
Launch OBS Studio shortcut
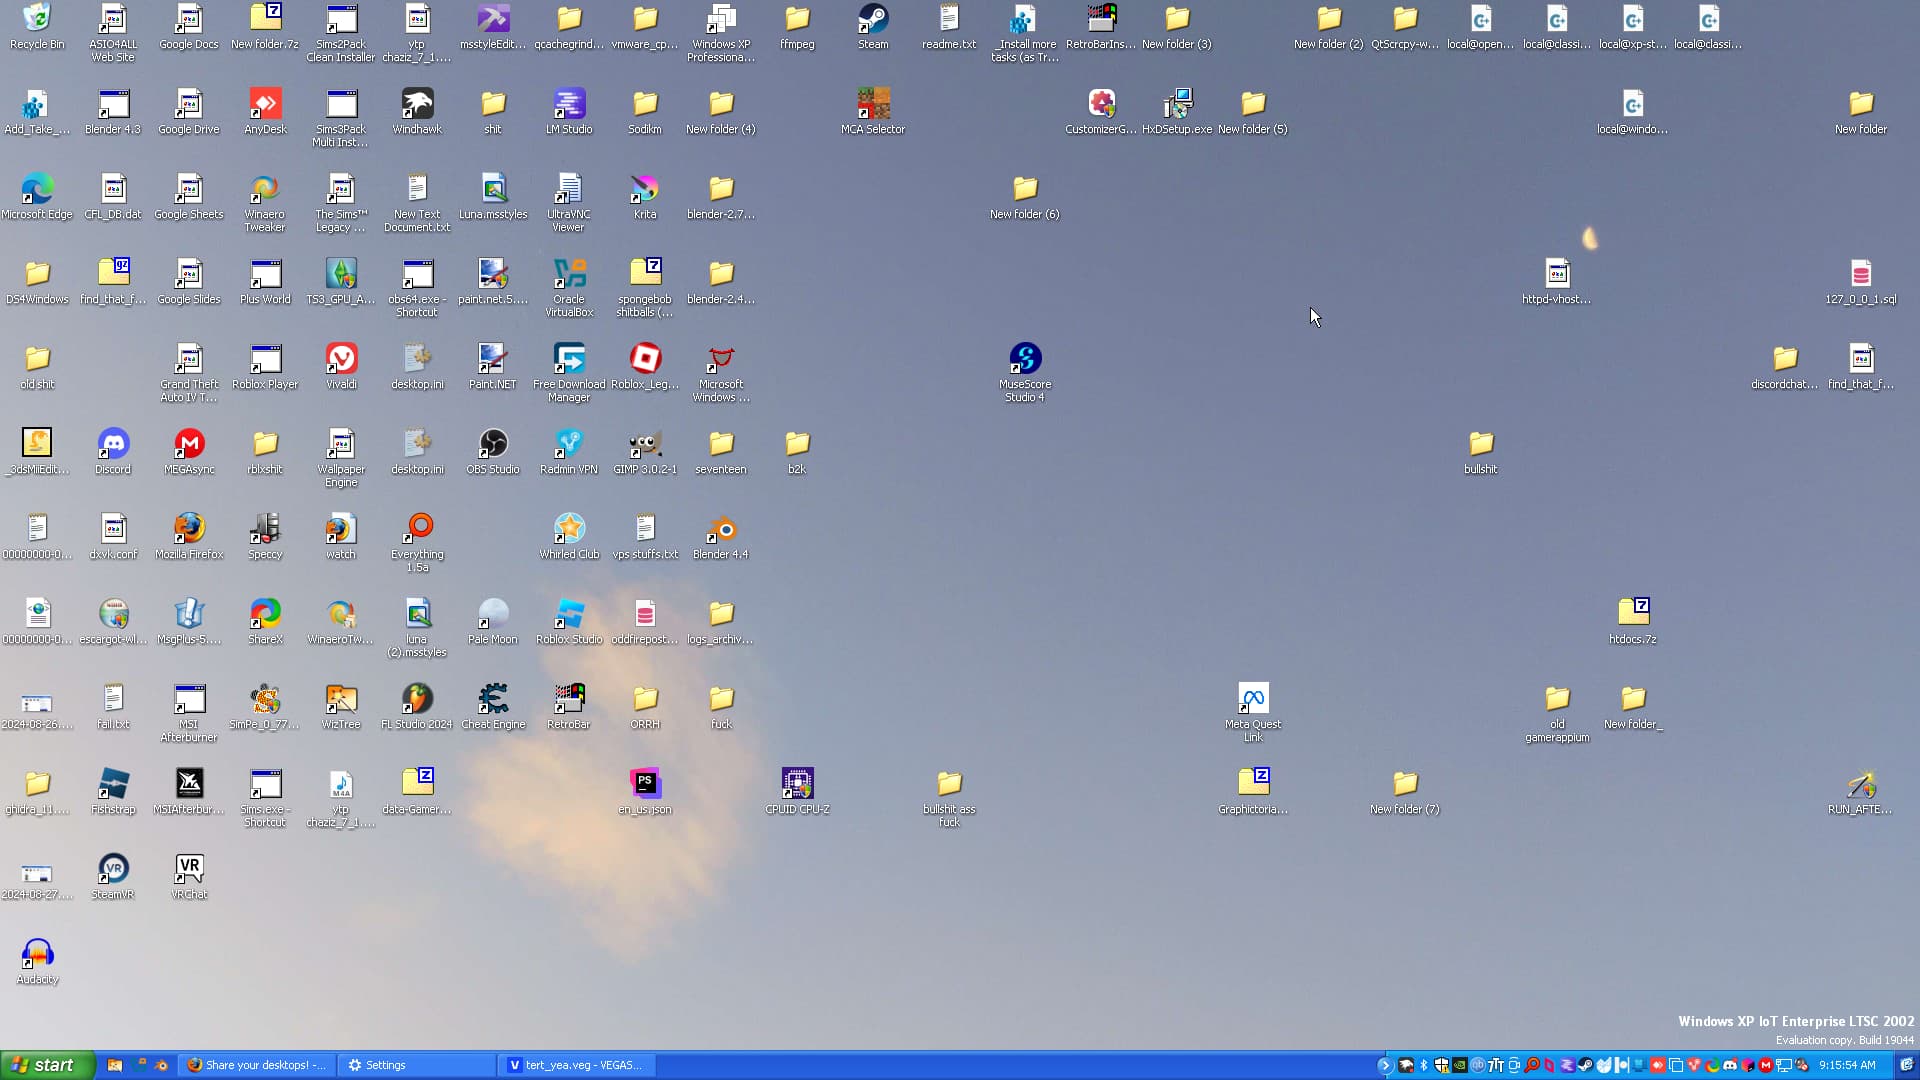493,452
